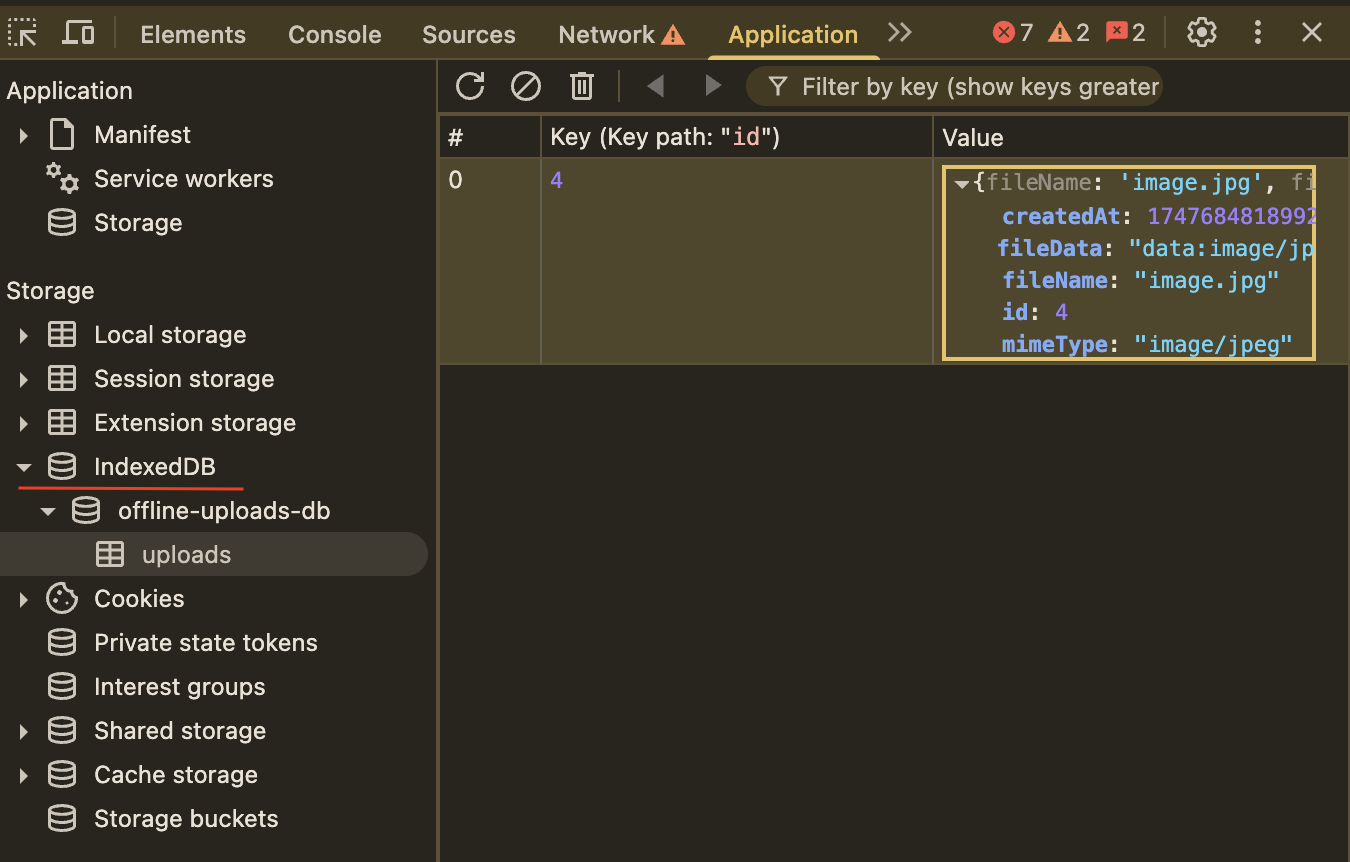Collapse the IndexedDB tree section
Image resolution: width=1350 pixels, height=862 pixels.
pos(24,467)
